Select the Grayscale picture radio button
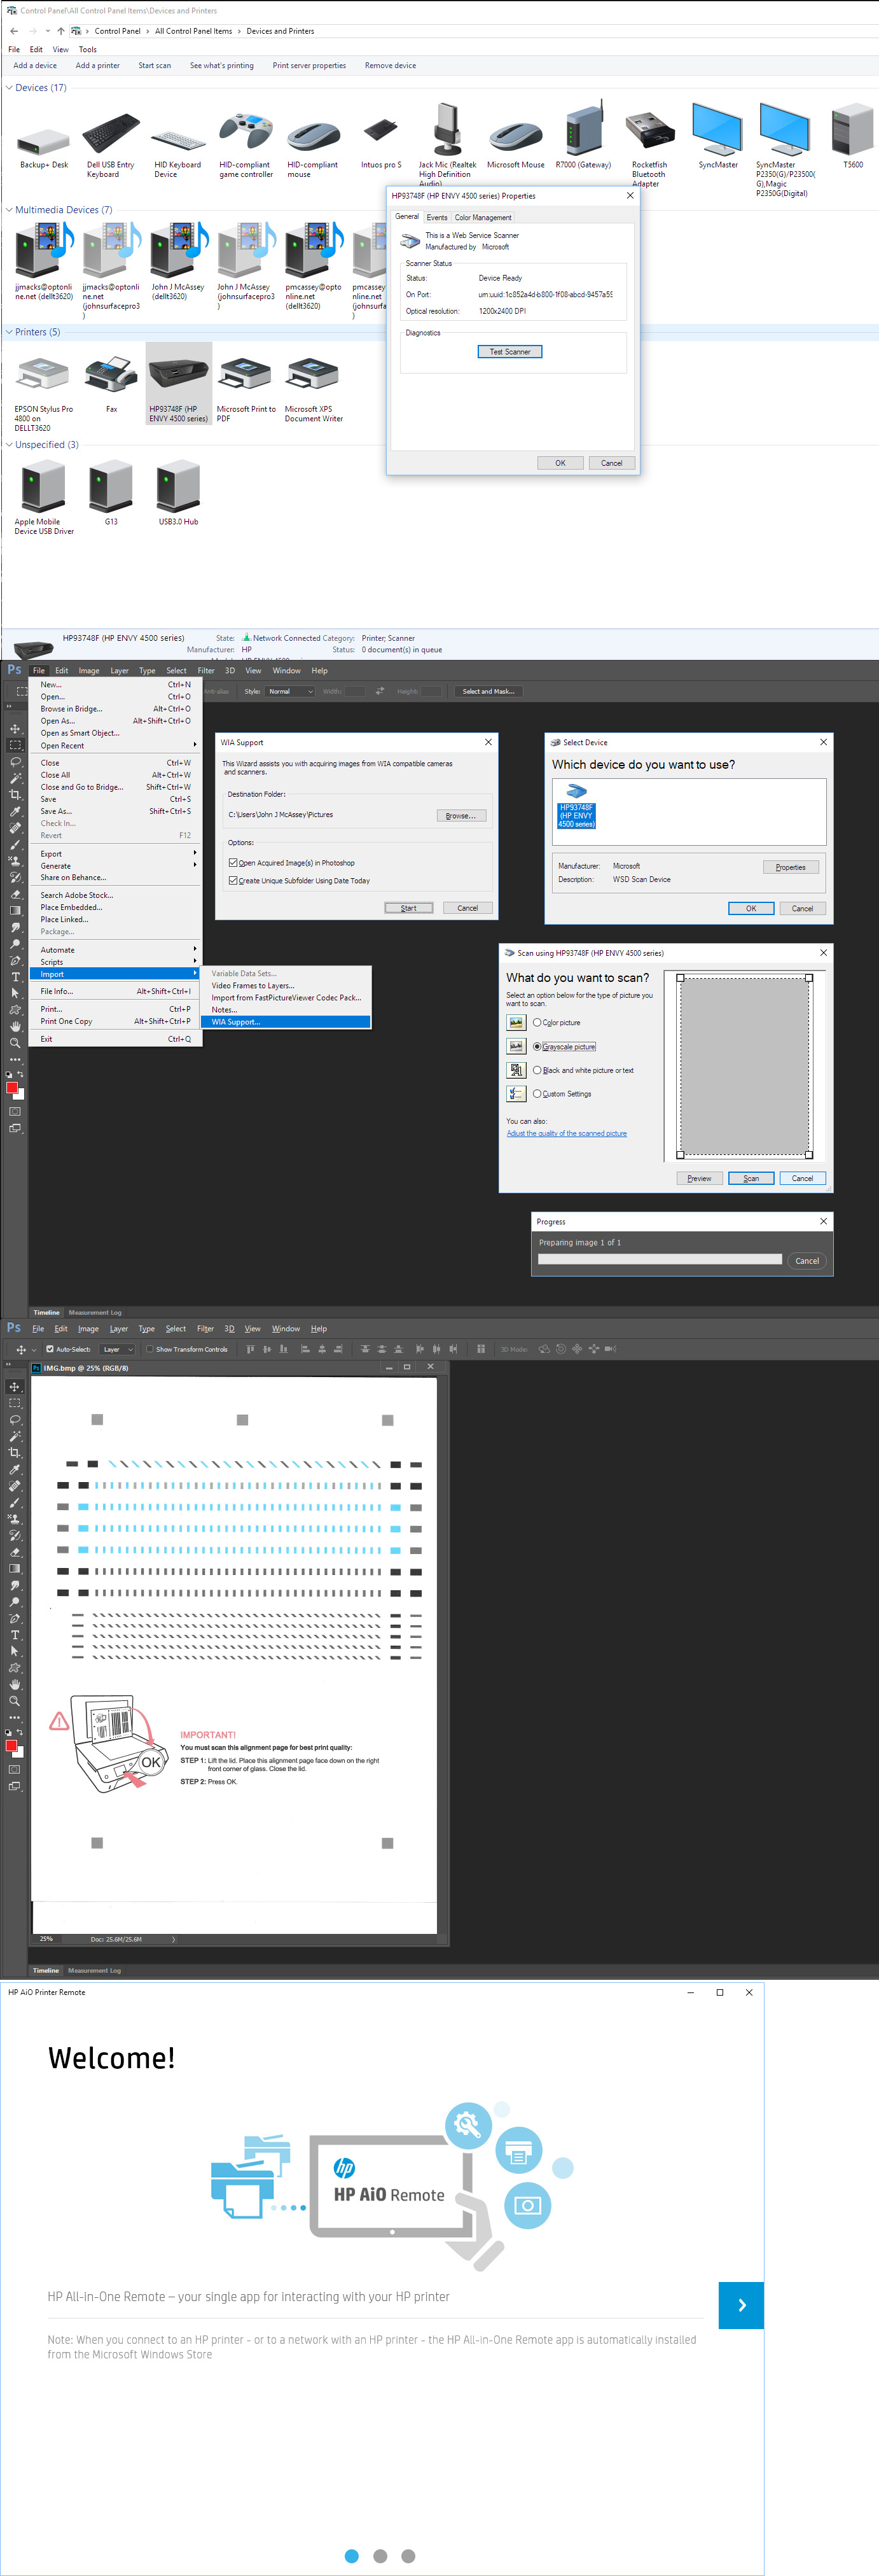 pyautogui.click(x=537, y=1047)
